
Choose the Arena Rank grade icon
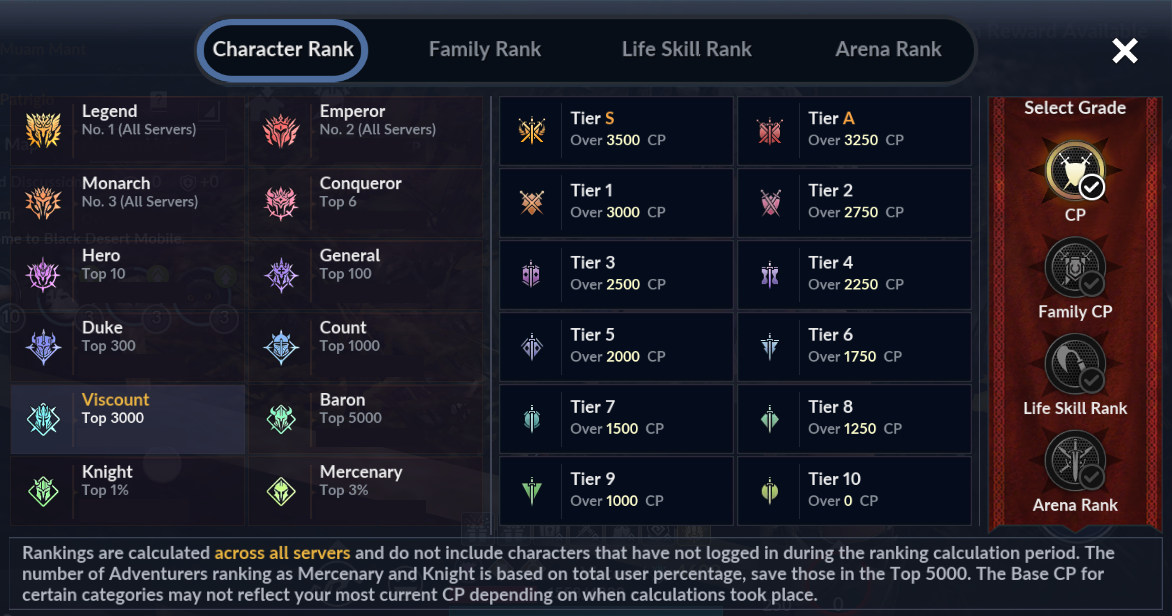[x=1074, y=461]
